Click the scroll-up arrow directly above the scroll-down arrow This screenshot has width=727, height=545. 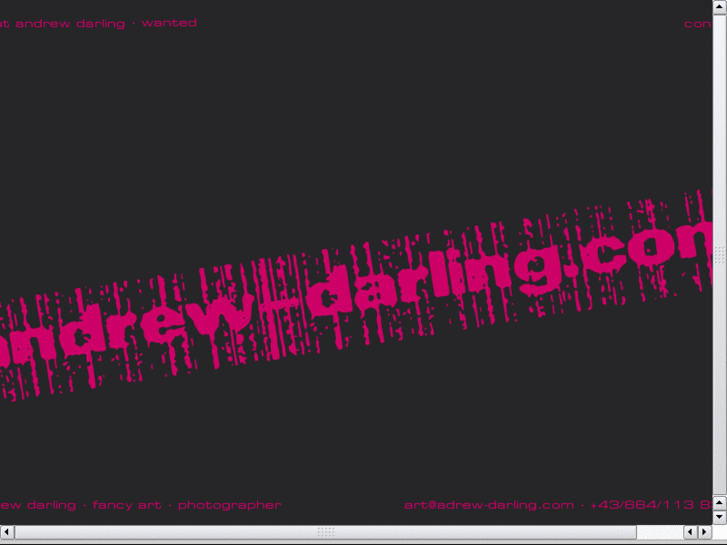click(720, 502)
